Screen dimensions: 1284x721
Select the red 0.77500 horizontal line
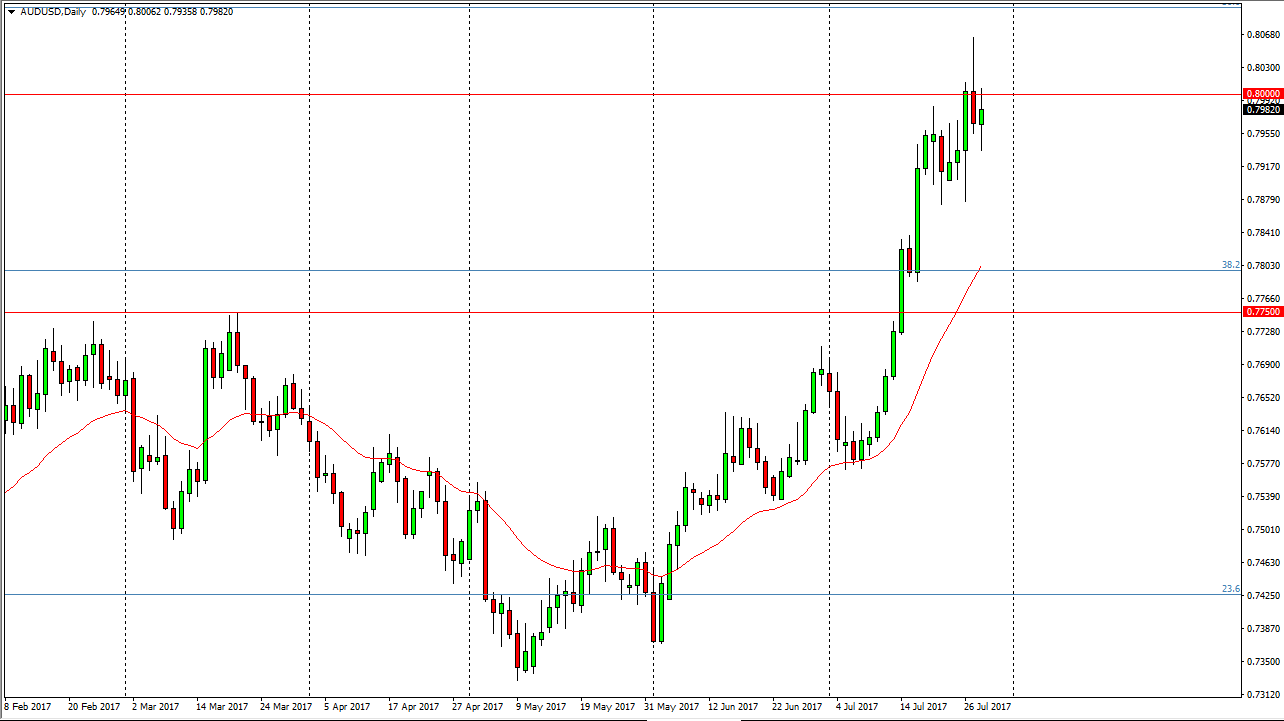click(600, 312)
